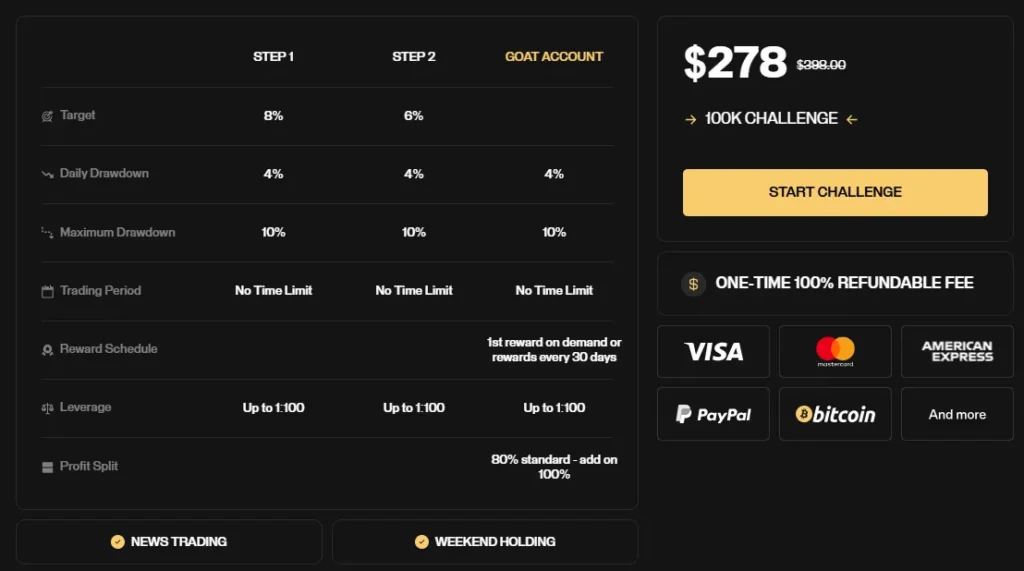This screenshot has width=1024, height=571.
Task: Click the Daily Drawdown row icon
Action: point(47,174)
